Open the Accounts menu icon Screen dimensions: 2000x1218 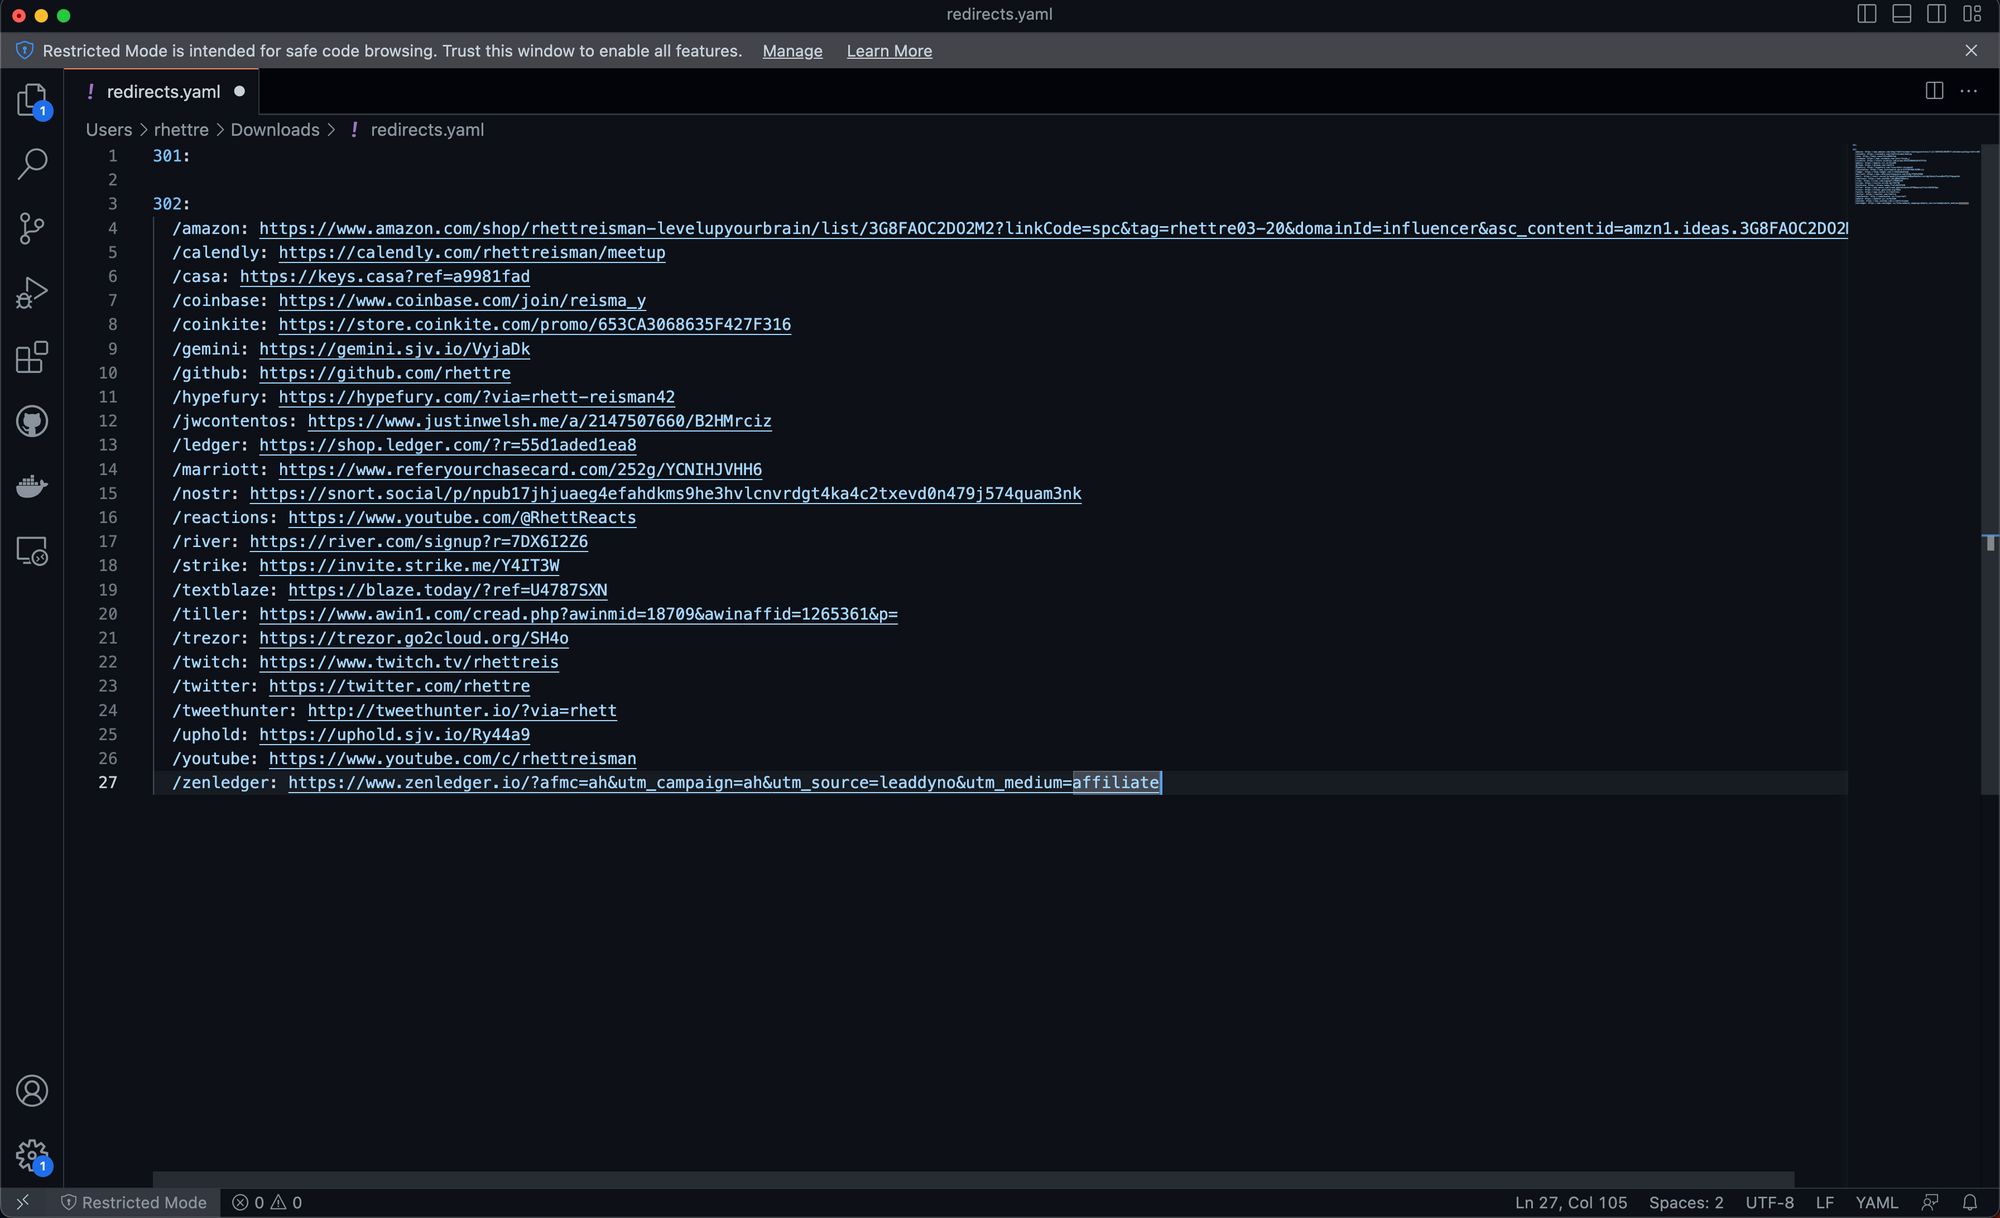(32, 1091)
